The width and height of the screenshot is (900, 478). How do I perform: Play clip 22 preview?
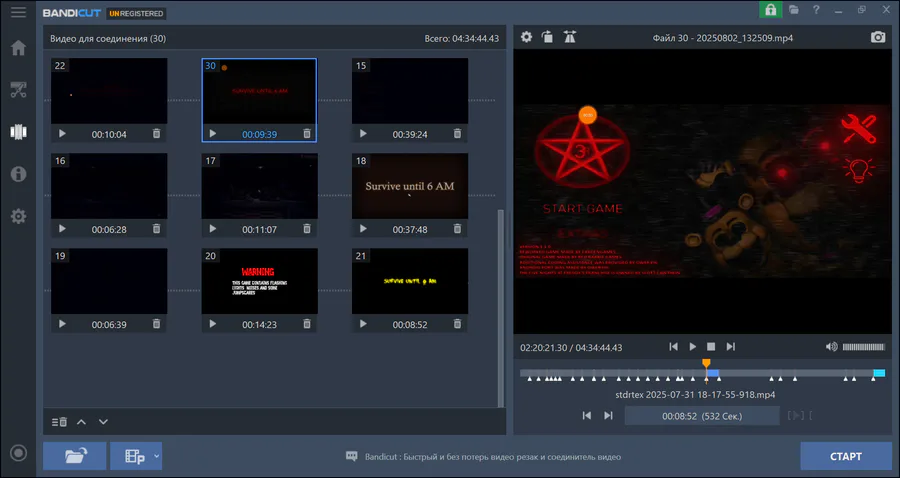63,134
